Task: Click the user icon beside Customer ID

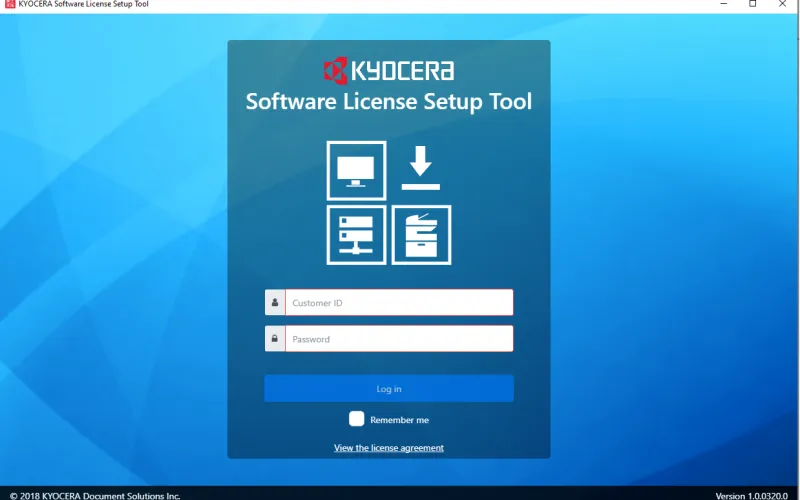Action: (x=274, y=302)
